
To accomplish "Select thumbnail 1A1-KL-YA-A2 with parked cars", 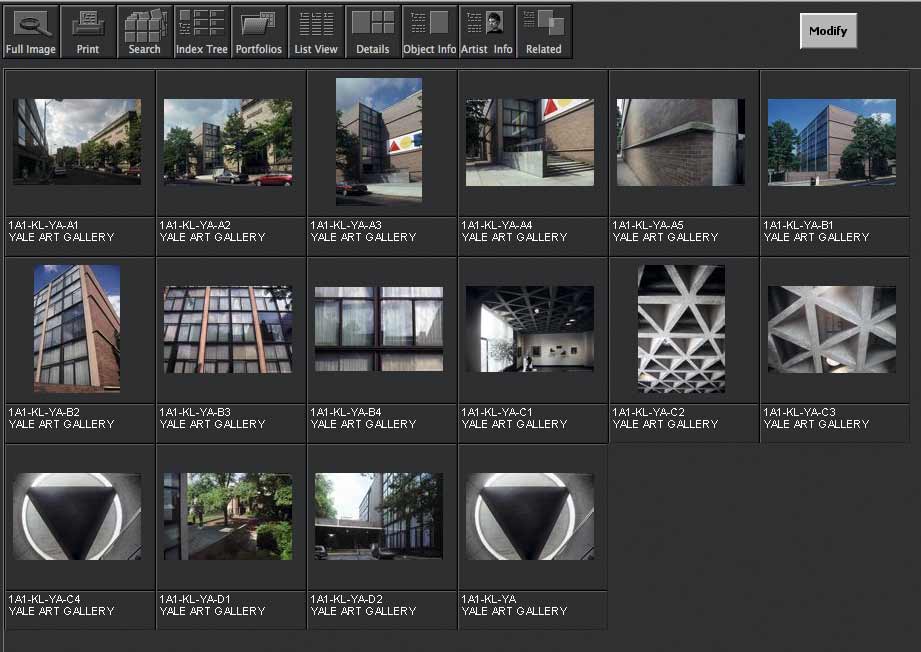I will (x=228, y=142).
